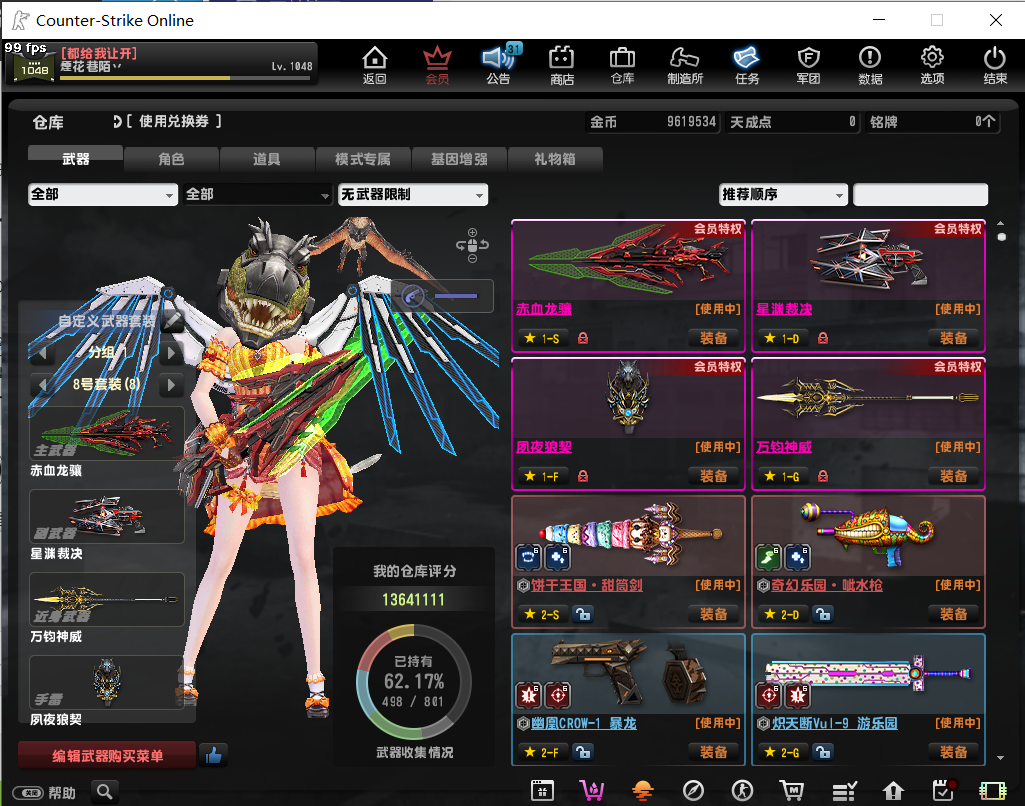Click the calendar check icon
The width and height of the screenshot is (1025, 806).
pyautogui.click(x=943, y=791)
